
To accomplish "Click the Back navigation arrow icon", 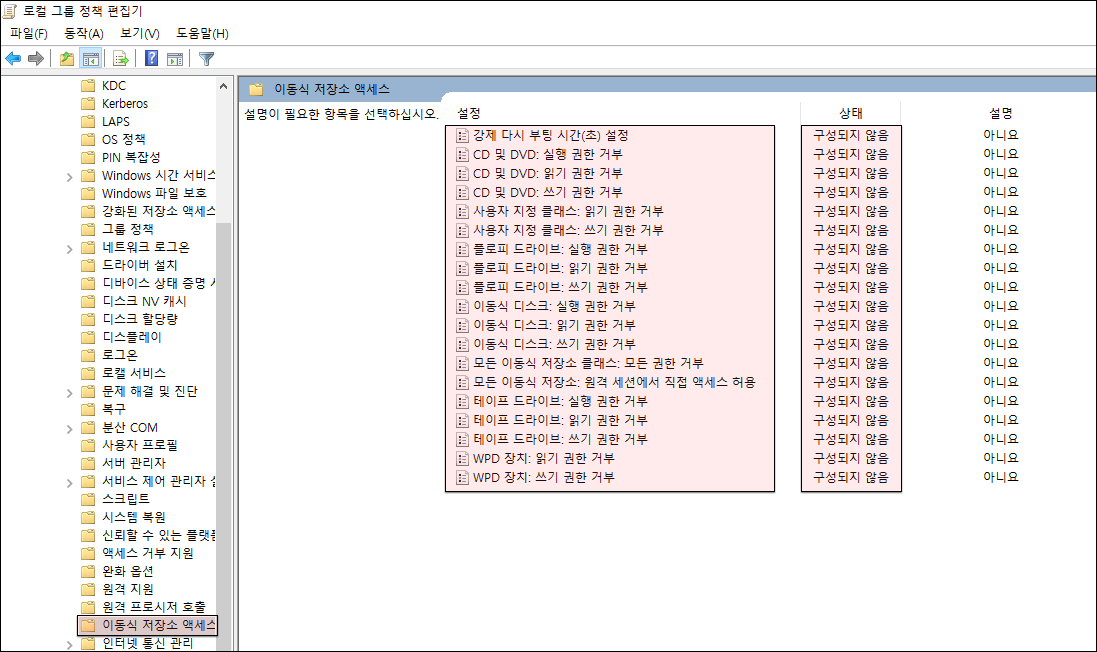I will [12, 57].
